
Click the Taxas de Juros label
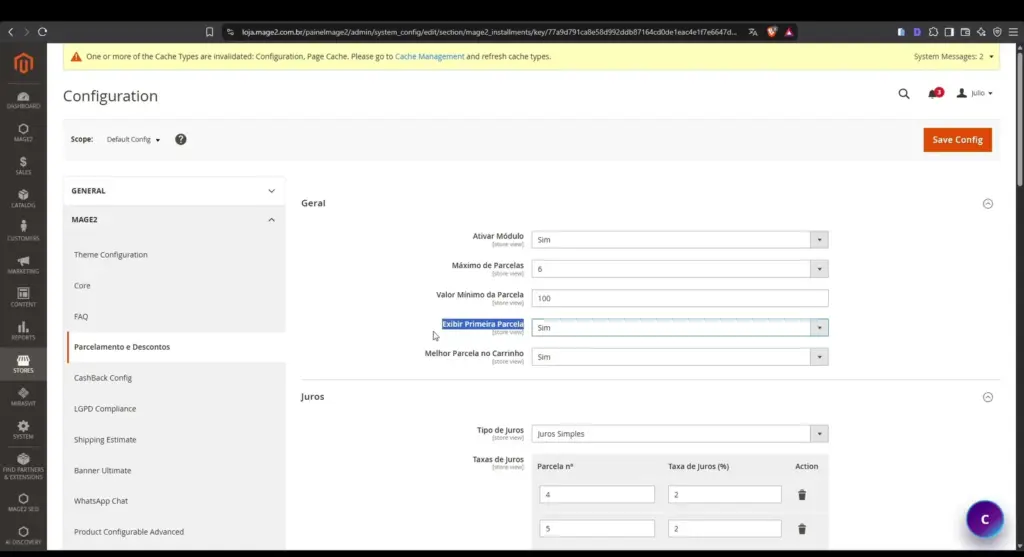(498, 460)
